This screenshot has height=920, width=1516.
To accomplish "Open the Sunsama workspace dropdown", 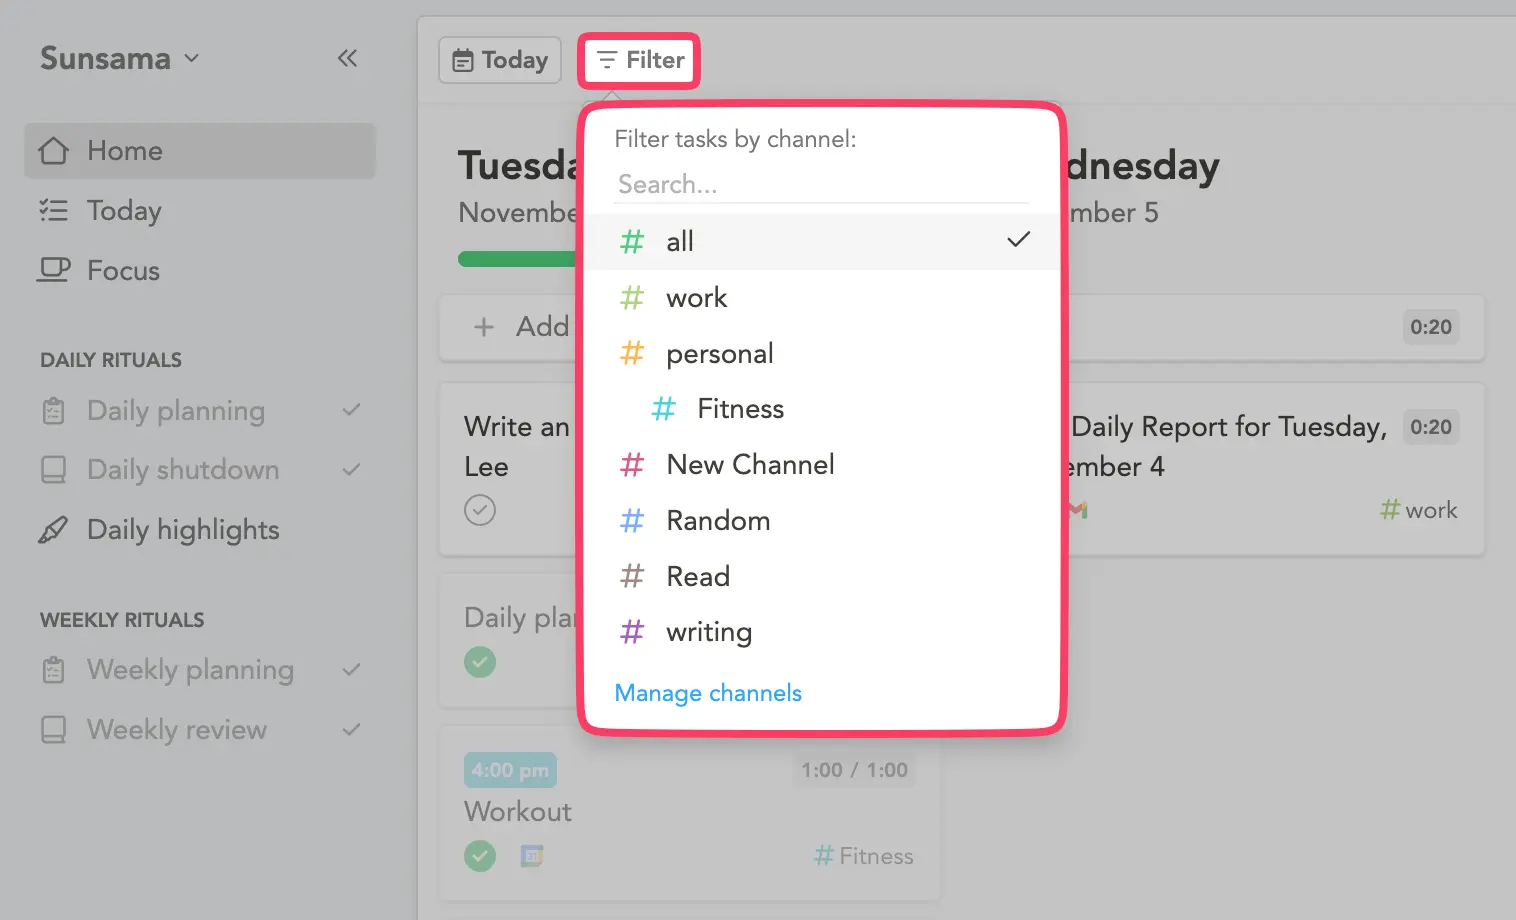I will click(x=191, y=58).
